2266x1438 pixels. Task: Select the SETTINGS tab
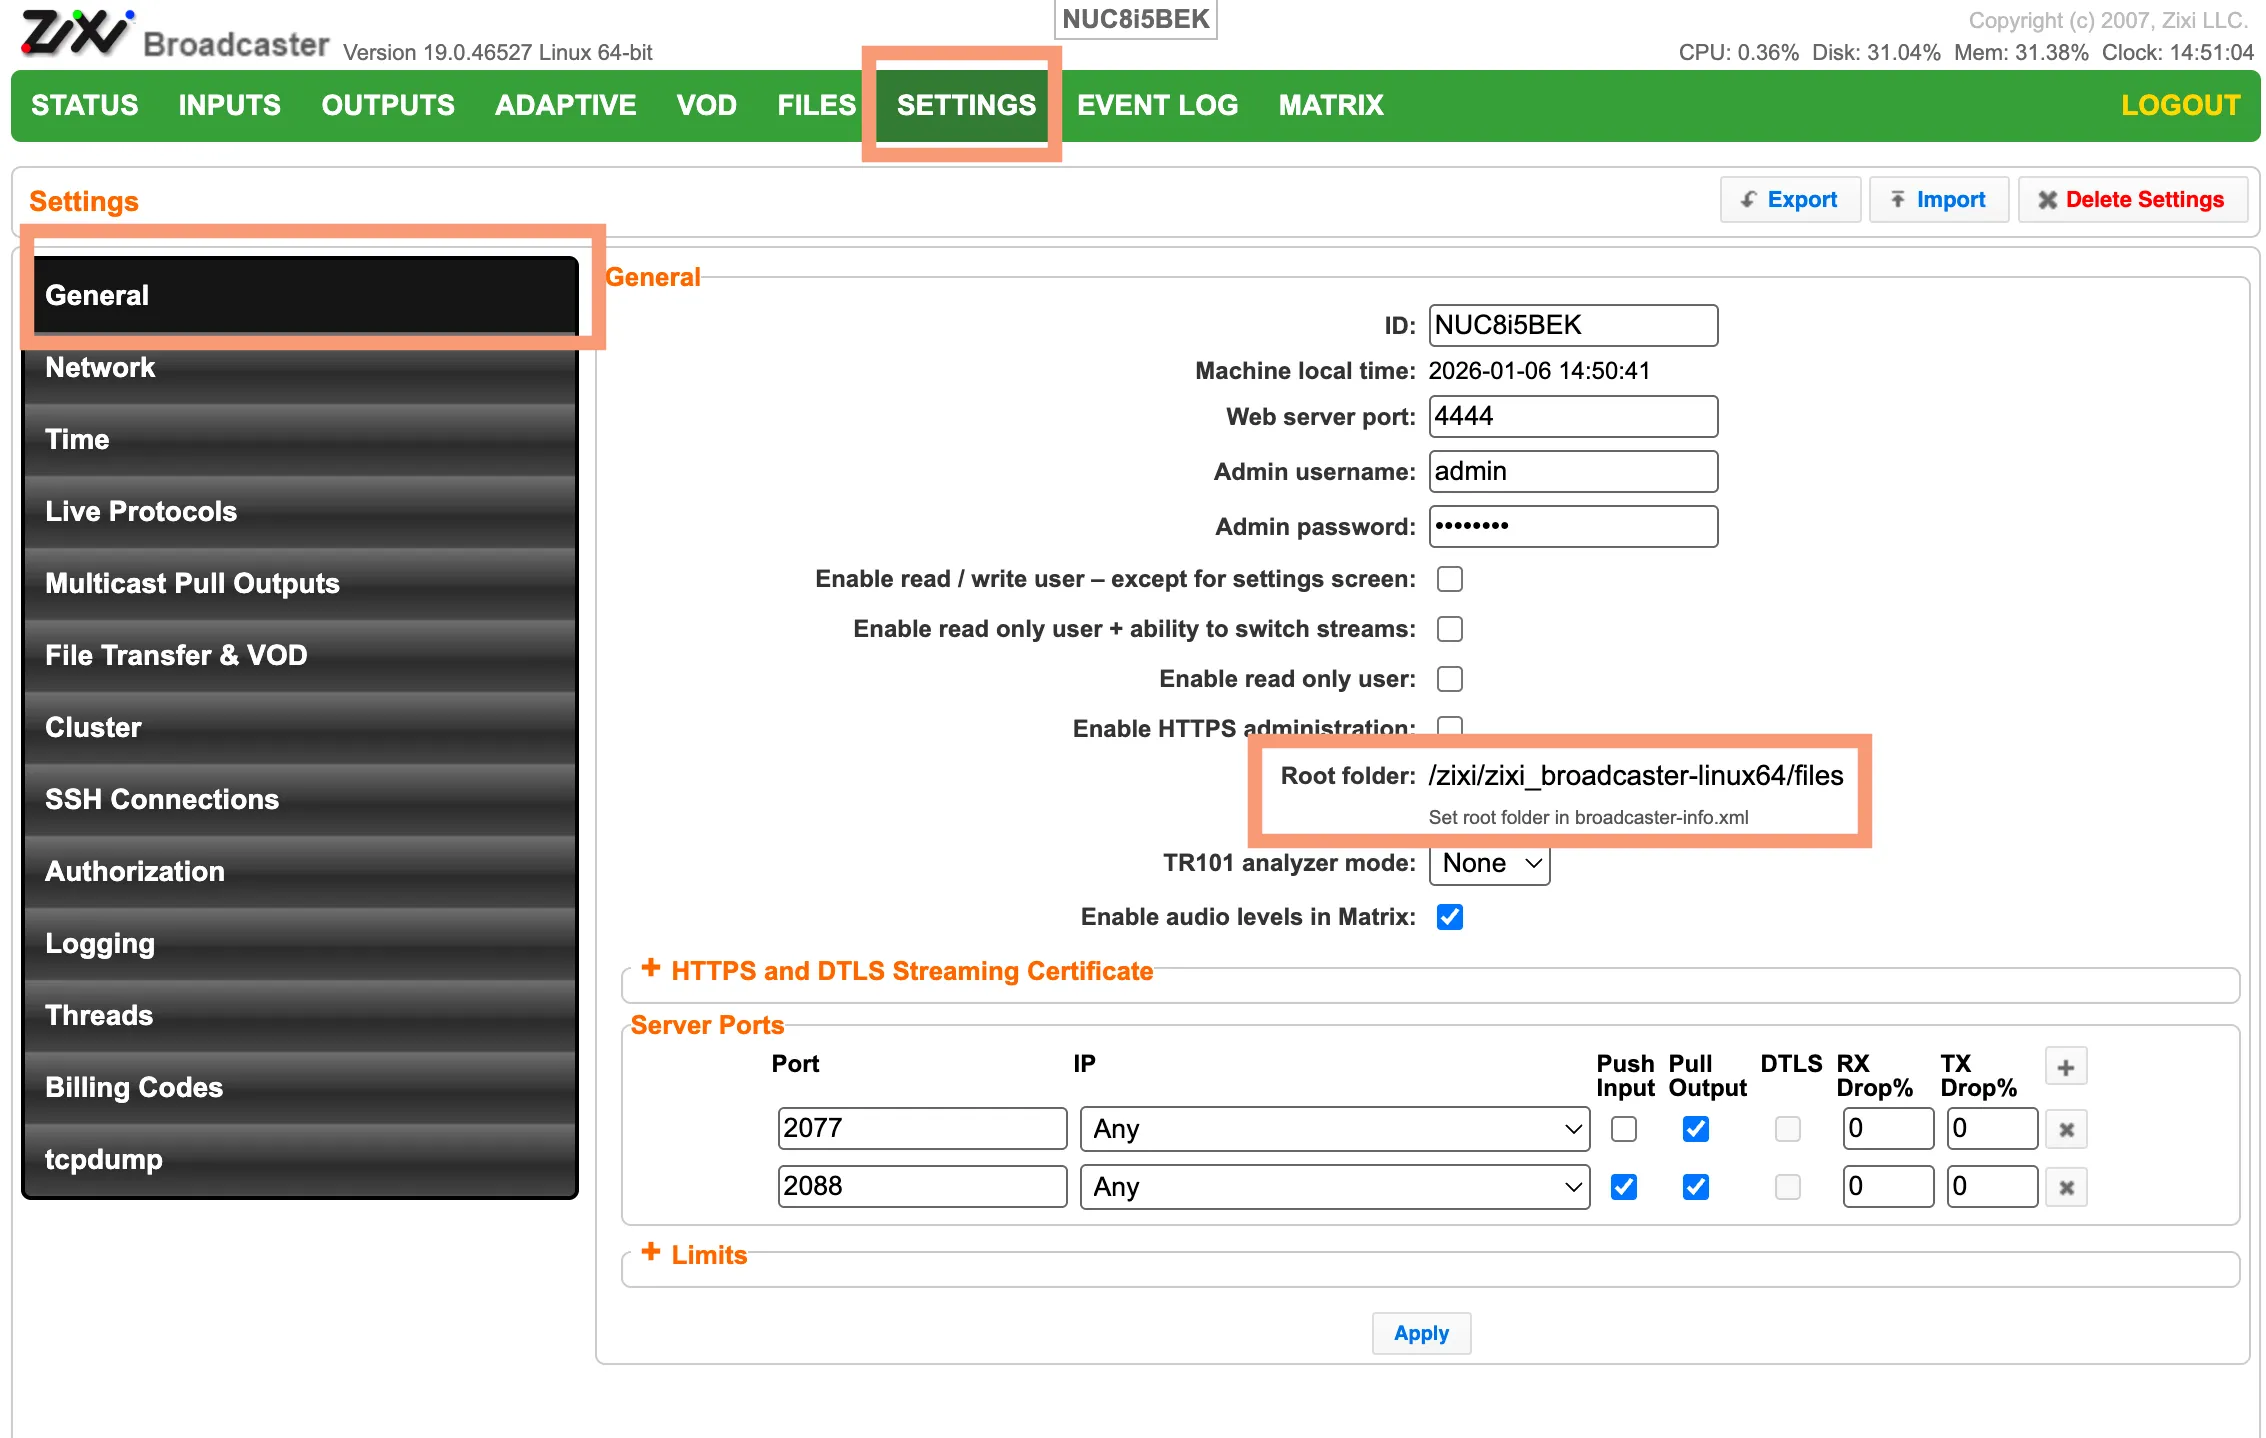966,105
